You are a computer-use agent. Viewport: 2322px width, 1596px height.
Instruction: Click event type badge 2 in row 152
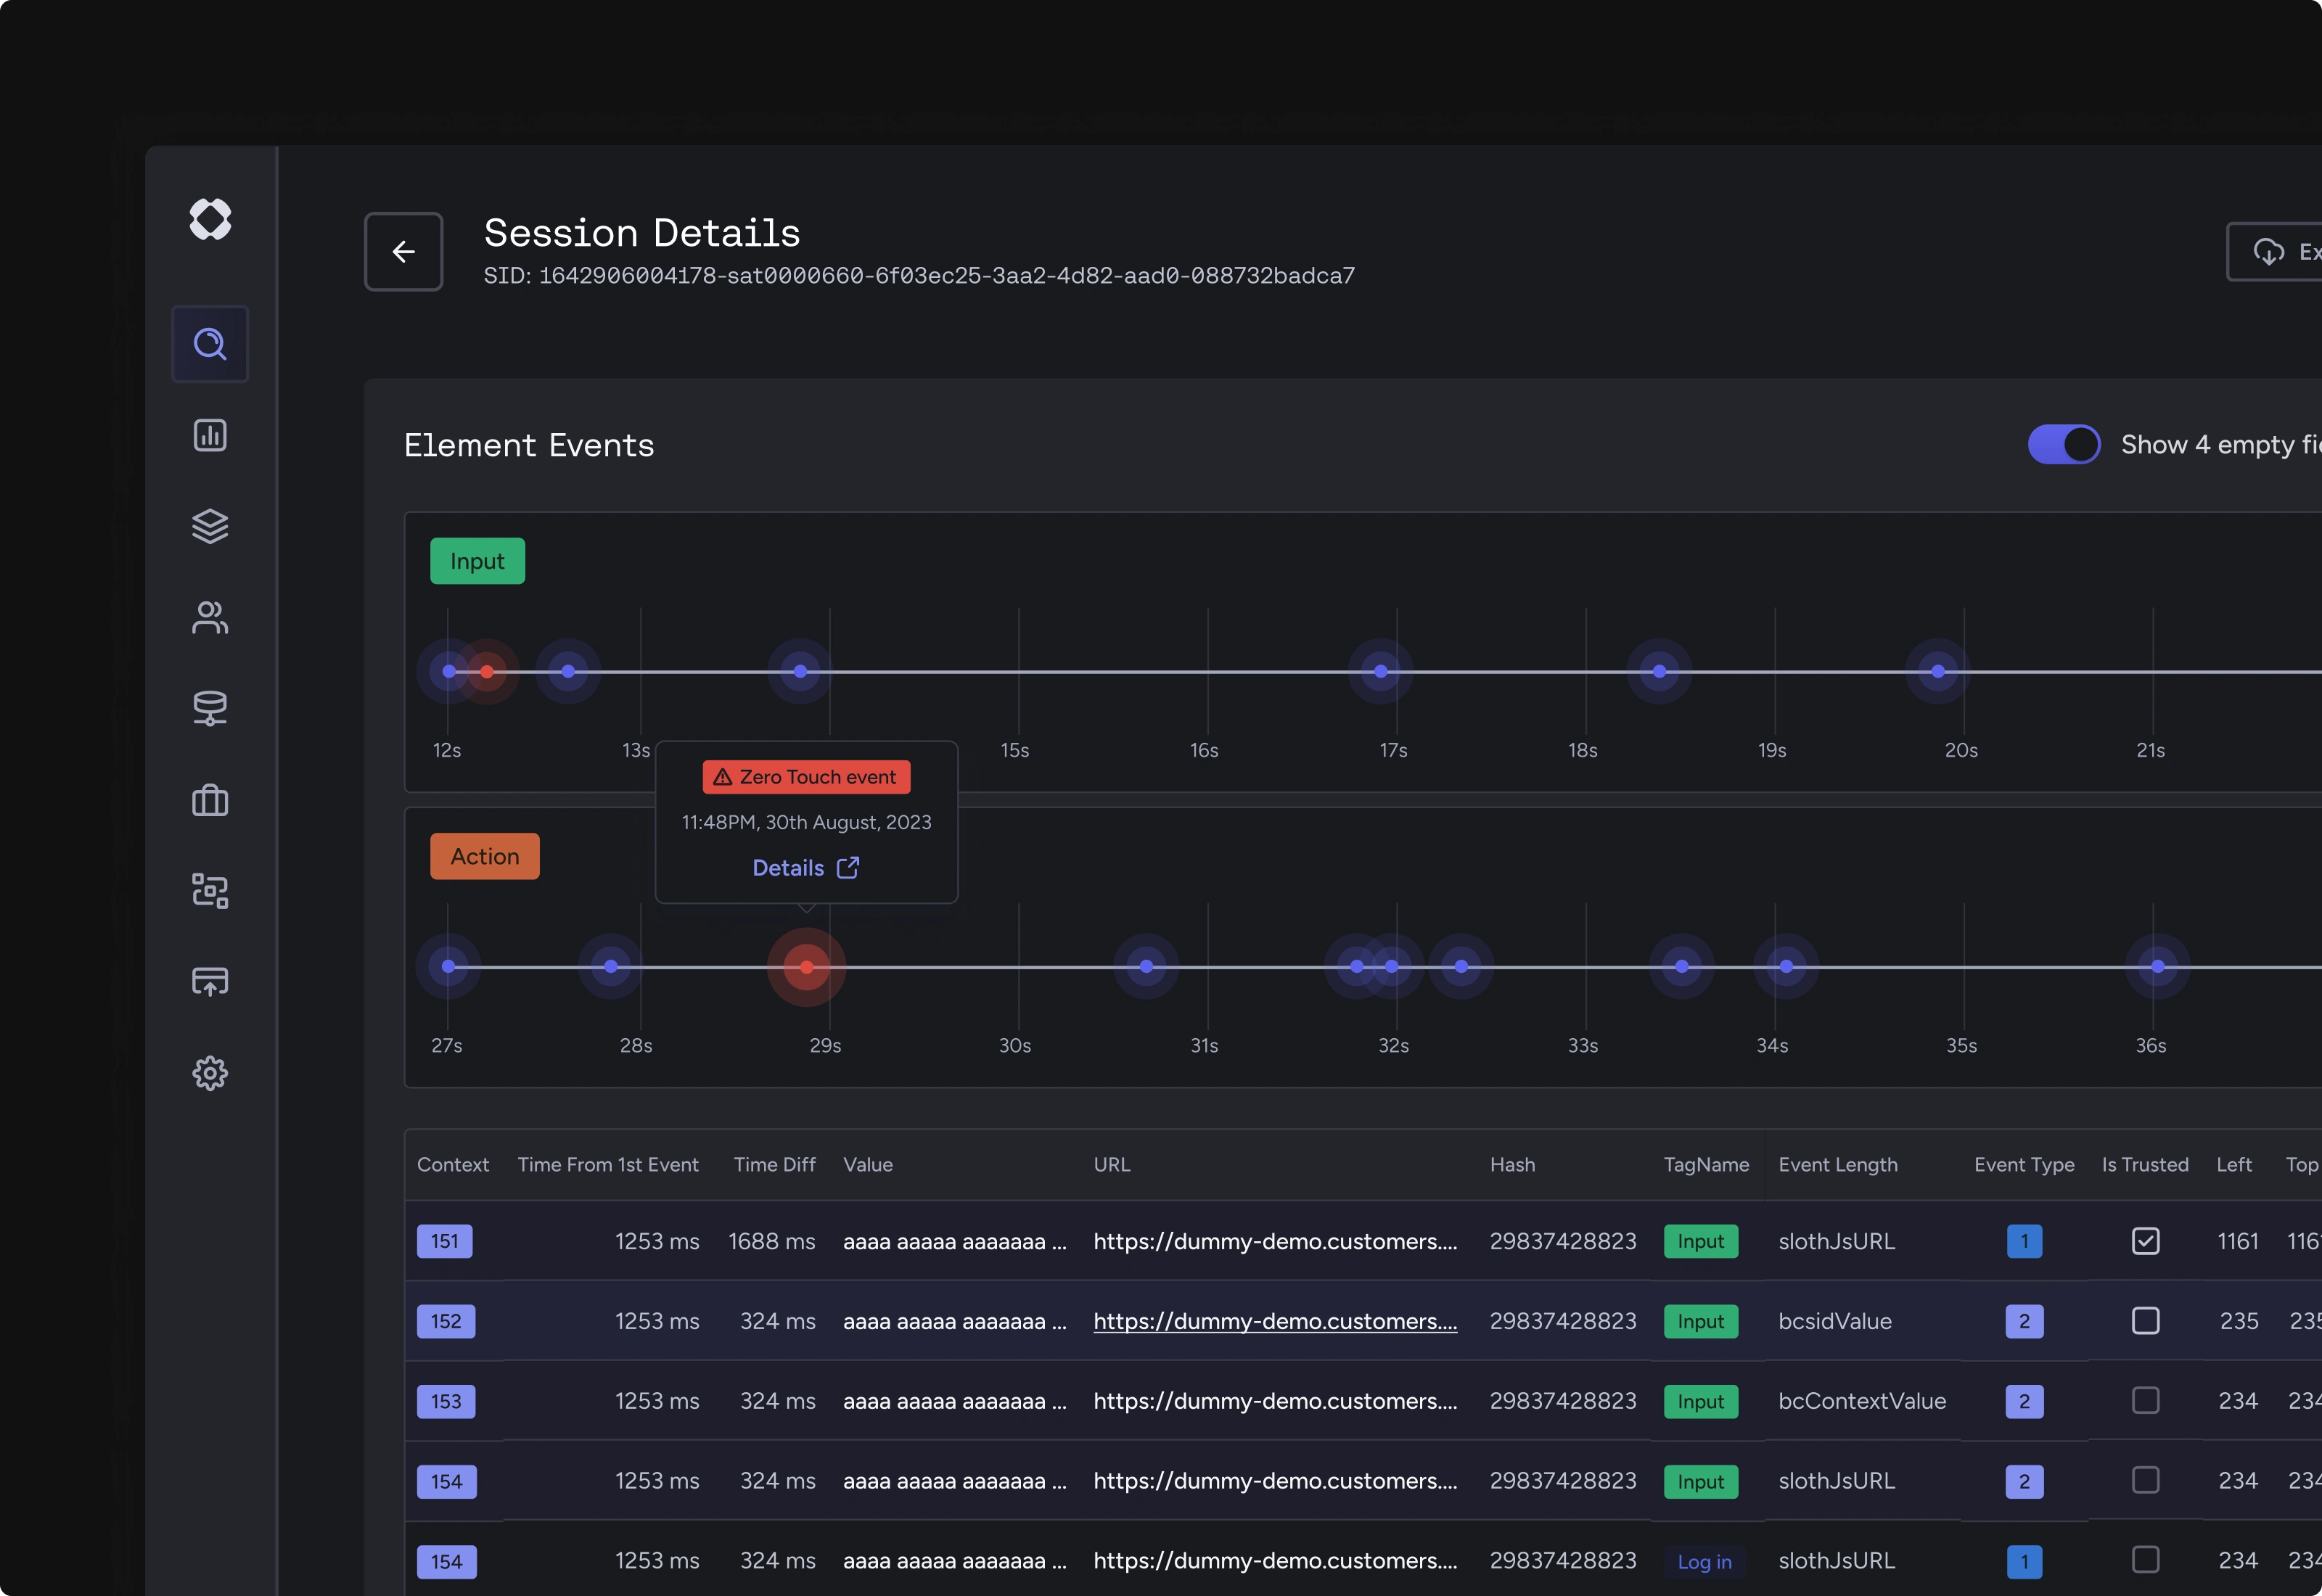pos(2025,1321)
